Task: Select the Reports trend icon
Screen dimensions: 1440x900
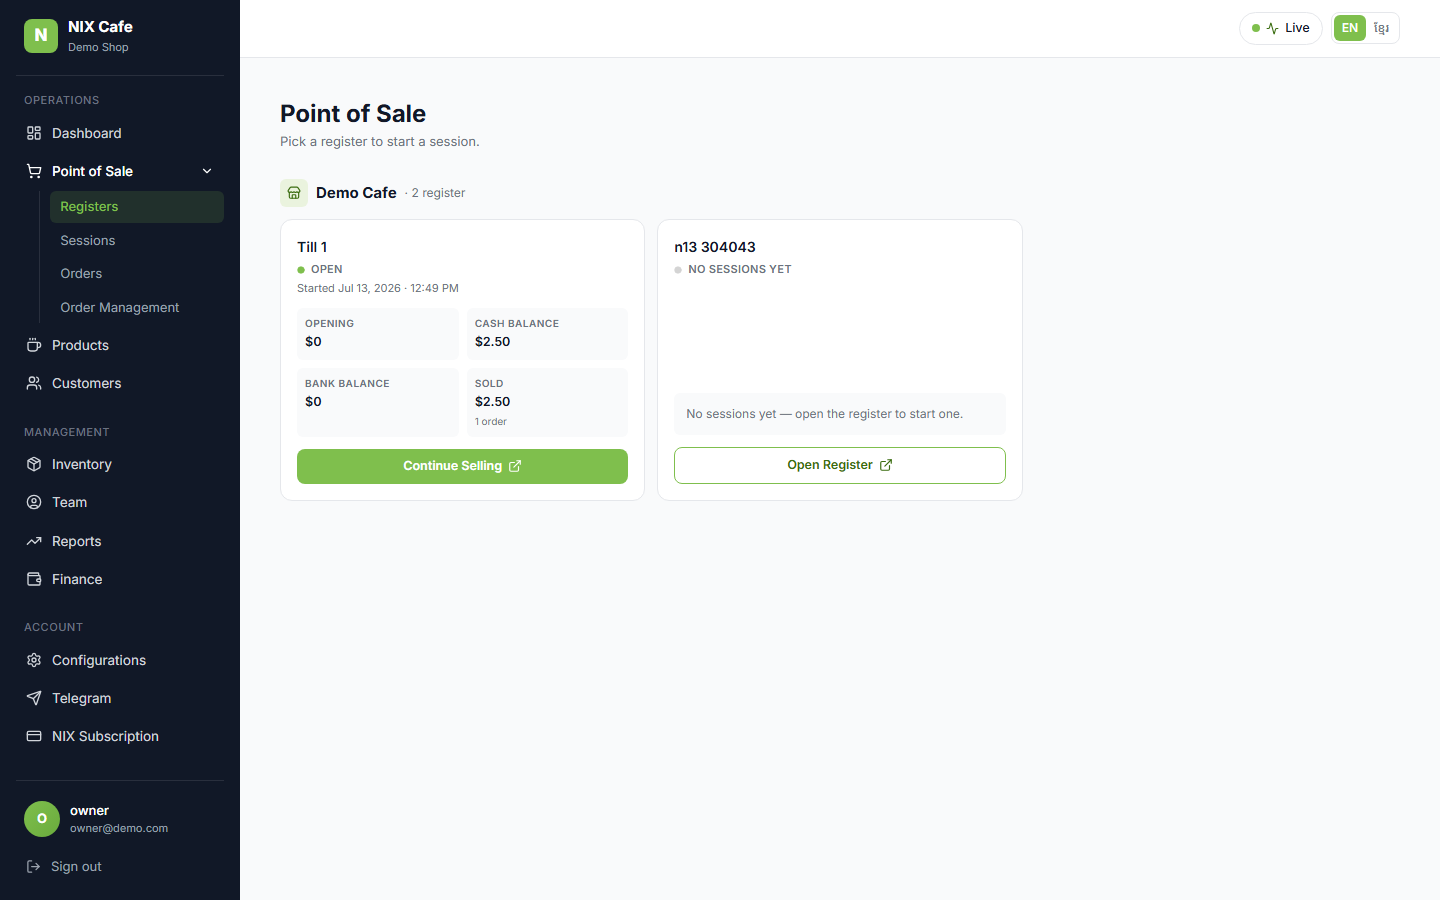Action: click(34, 541)
